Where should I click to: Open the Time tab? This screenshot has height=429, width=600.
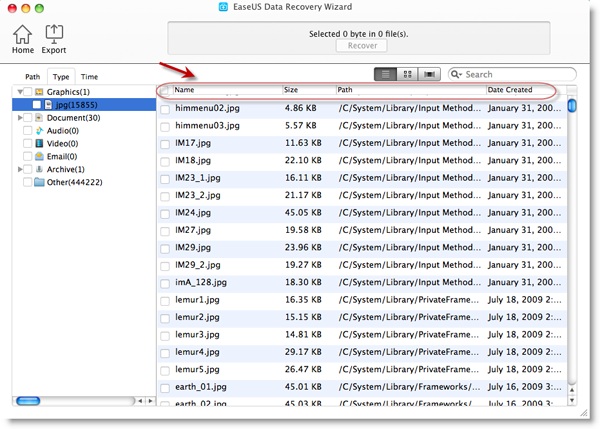pos(90,77)
